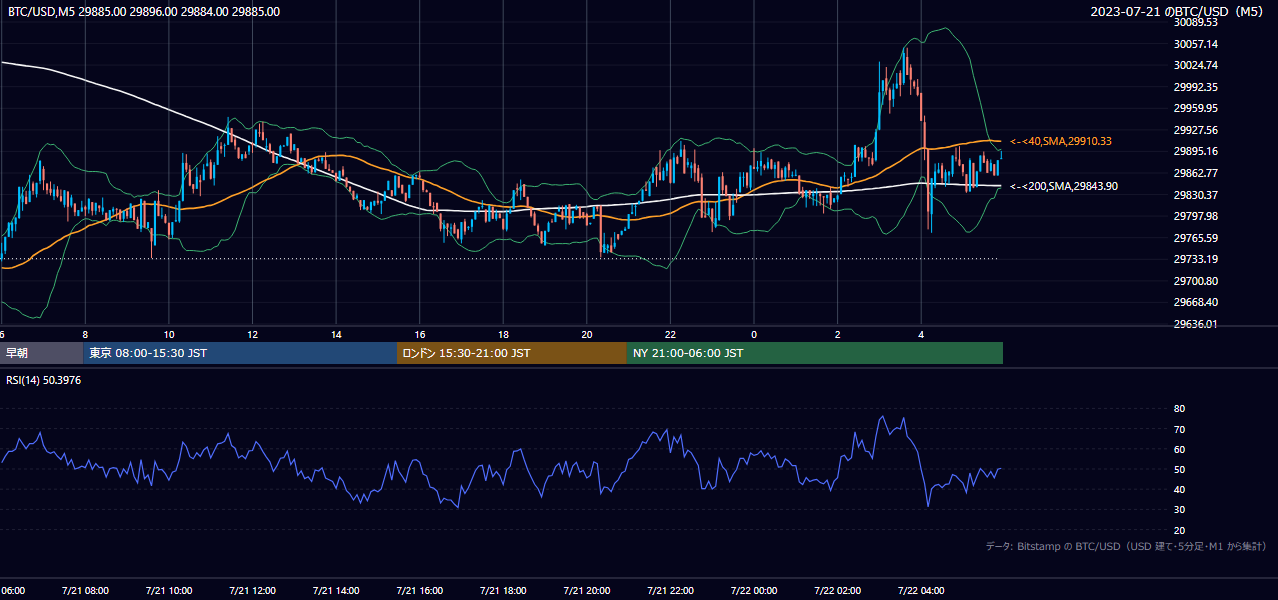Click the 29636.01 price axis label
Screen dimensions: 1278x600
pyautogui.click(x=1196, y=324)
